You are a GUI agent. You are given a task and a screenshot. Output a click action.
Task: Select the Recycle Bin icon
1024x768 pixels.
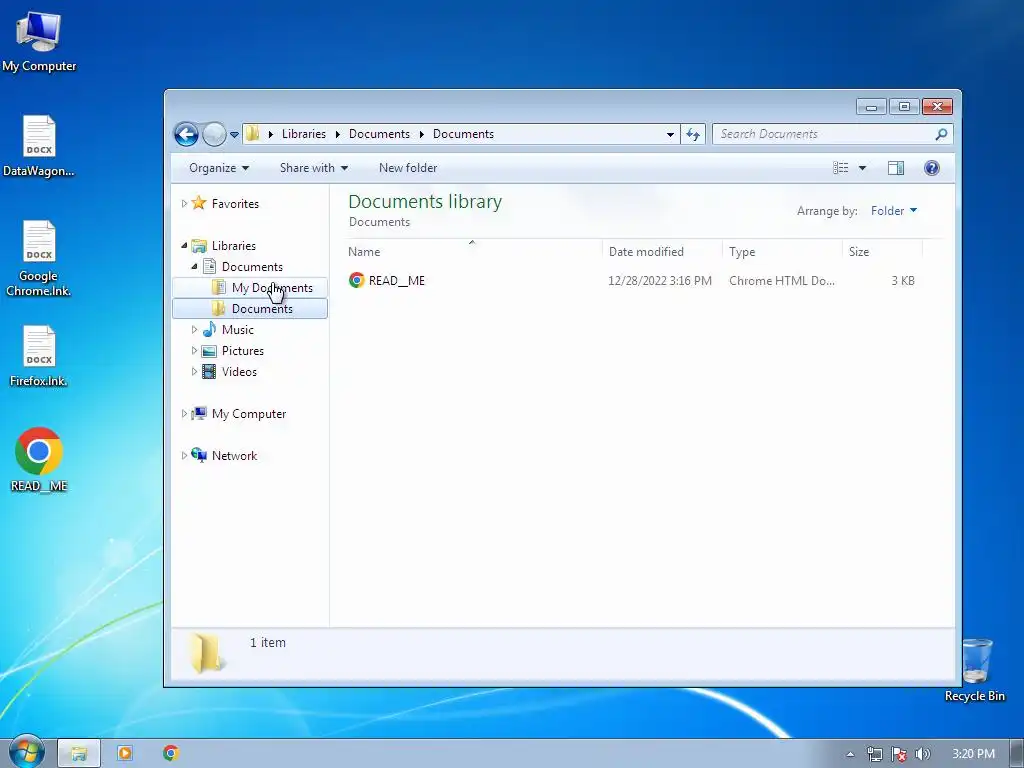(x=975, y=670)
